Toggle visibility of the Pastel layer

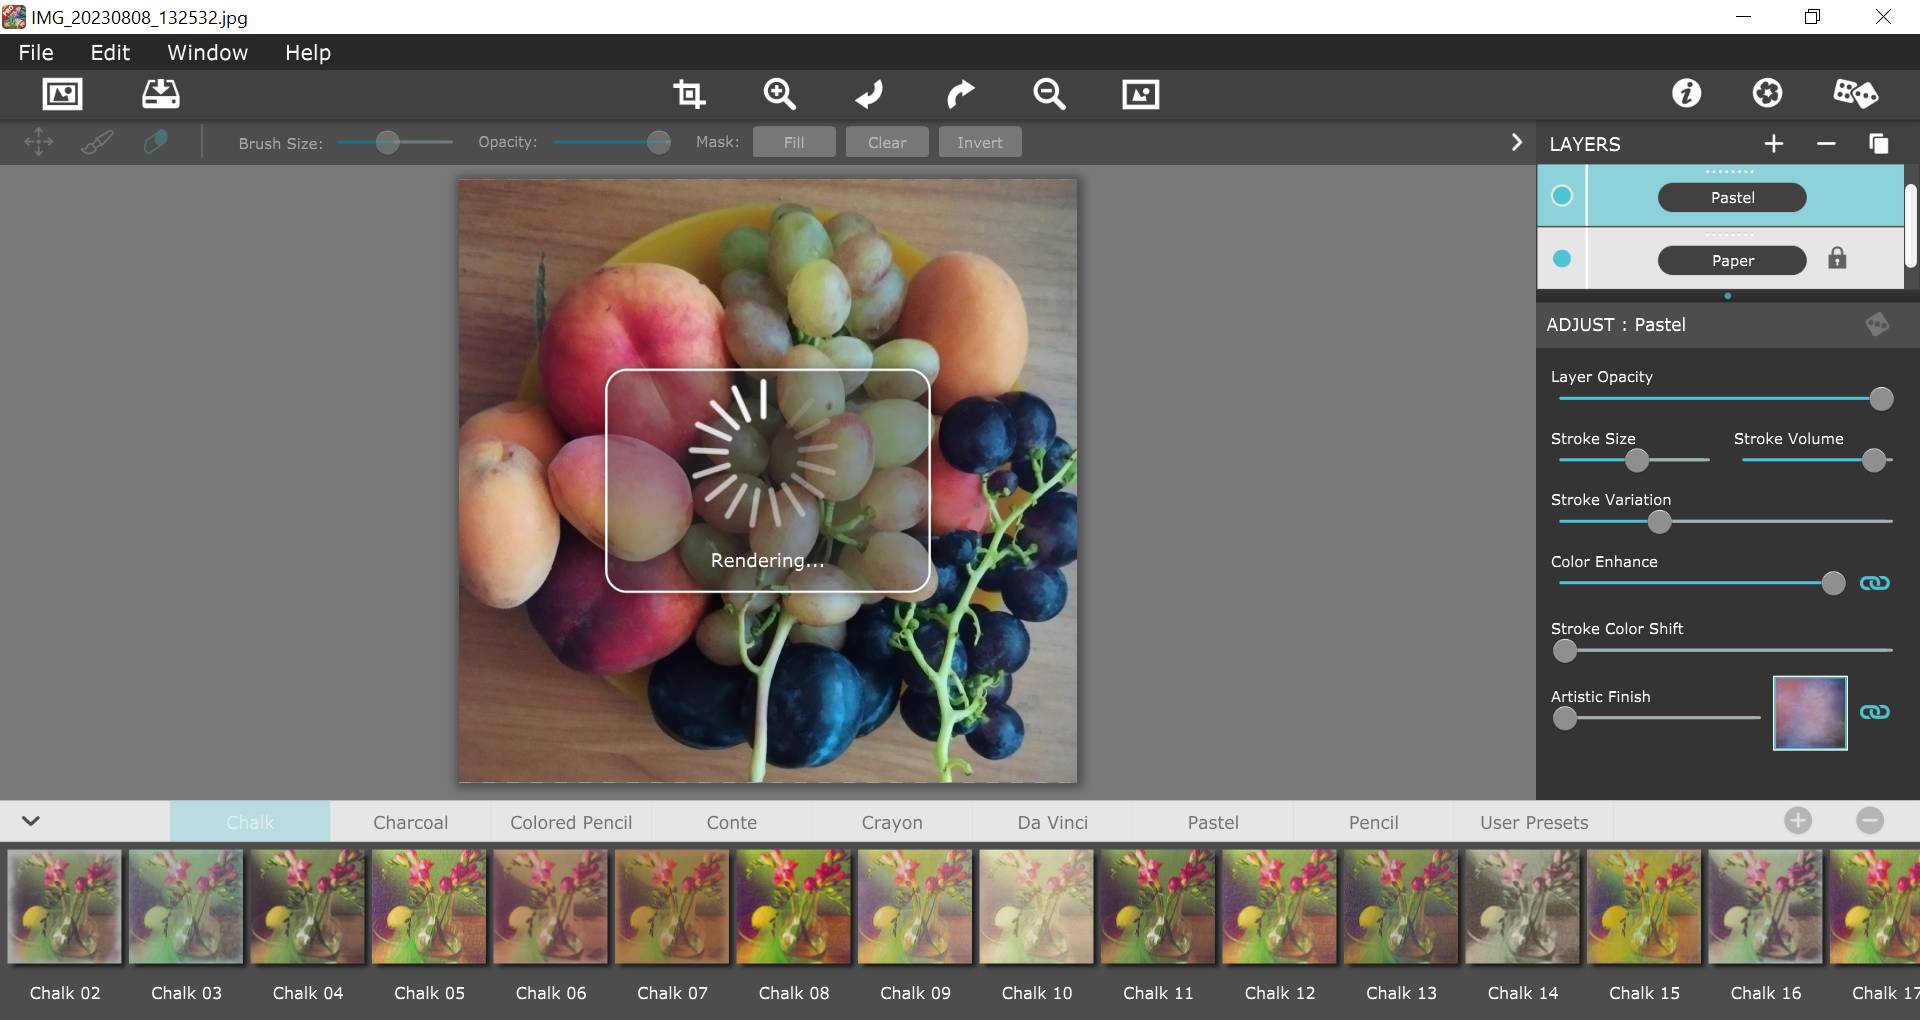1561,196
